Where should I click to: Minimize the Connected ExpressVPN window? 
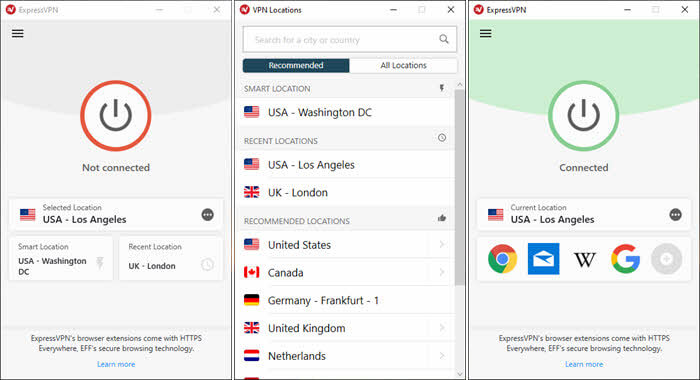tap(627, 10)
